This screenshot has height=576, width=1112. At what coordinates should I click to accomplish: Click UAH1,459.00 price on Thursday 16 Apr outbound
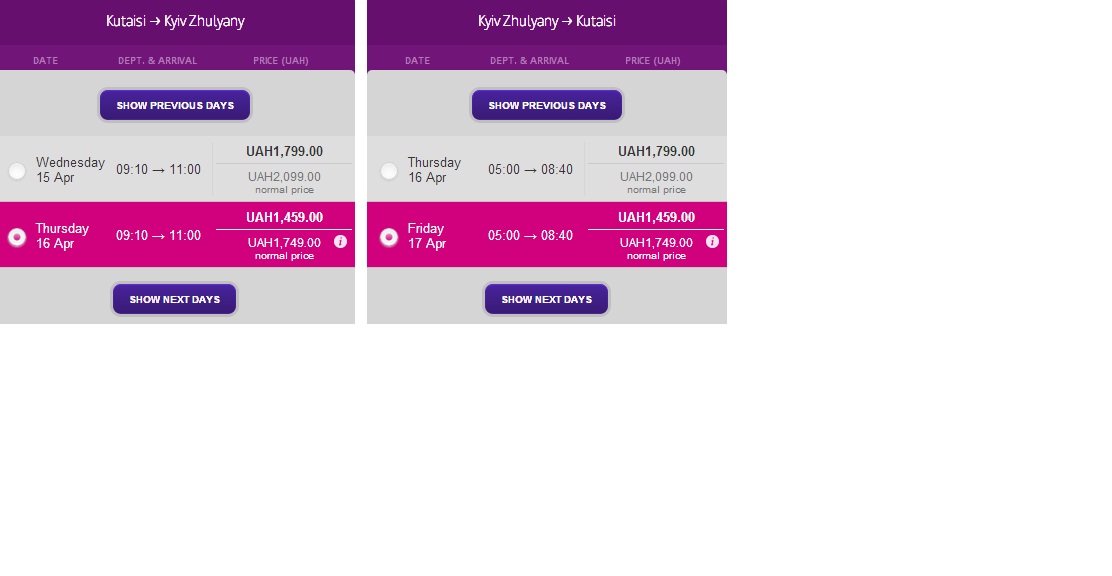click(x=284, y=218)
